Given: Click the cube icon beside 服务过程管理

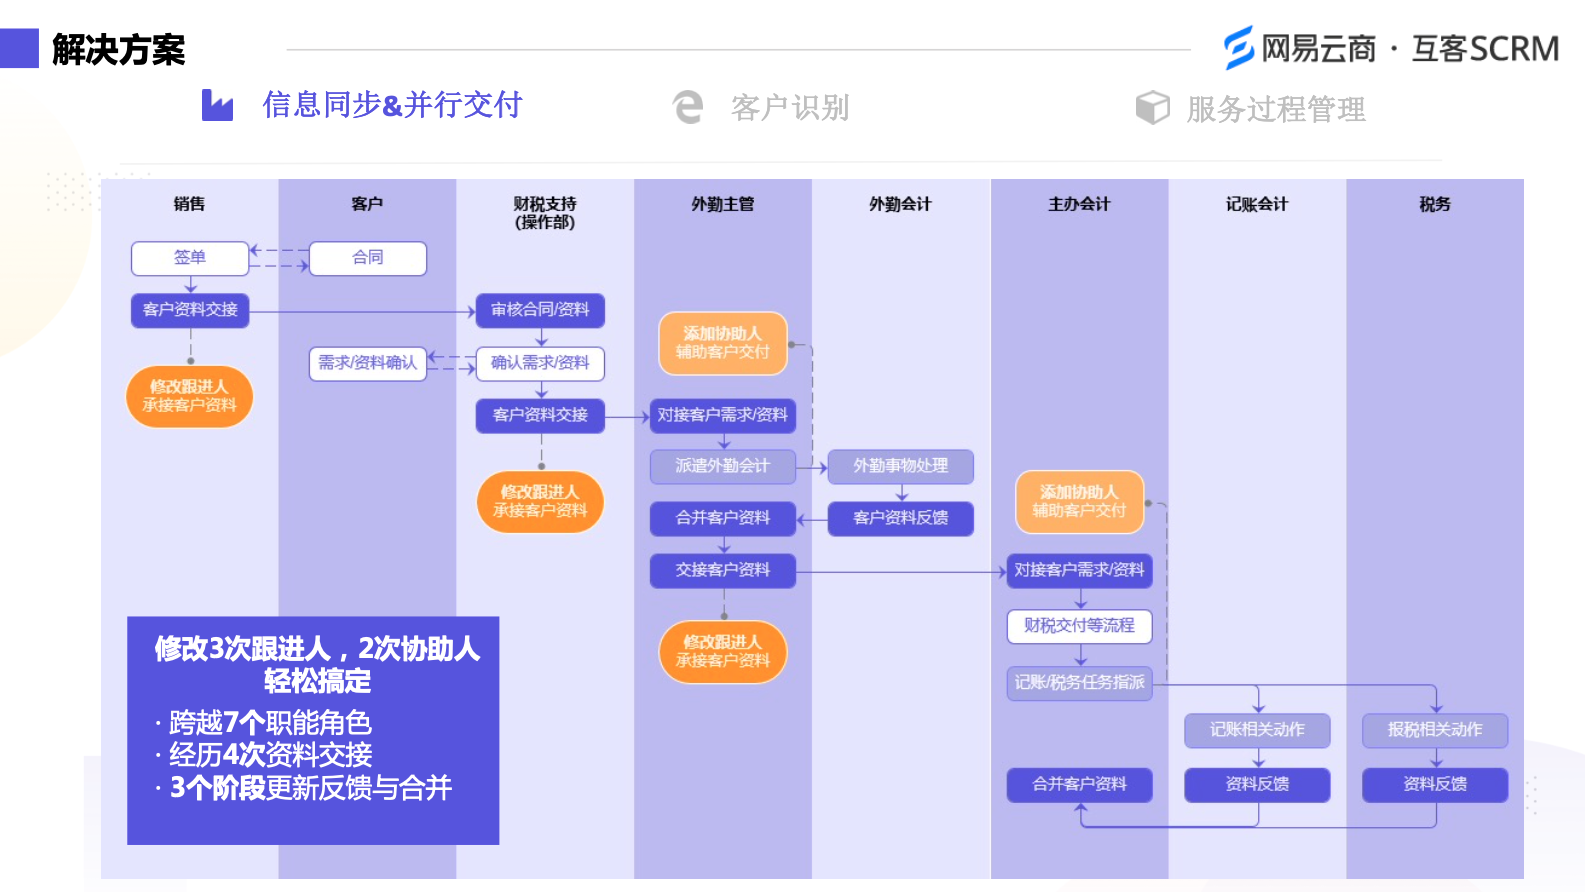Looking at the screenshot, I should (1152, 108).
